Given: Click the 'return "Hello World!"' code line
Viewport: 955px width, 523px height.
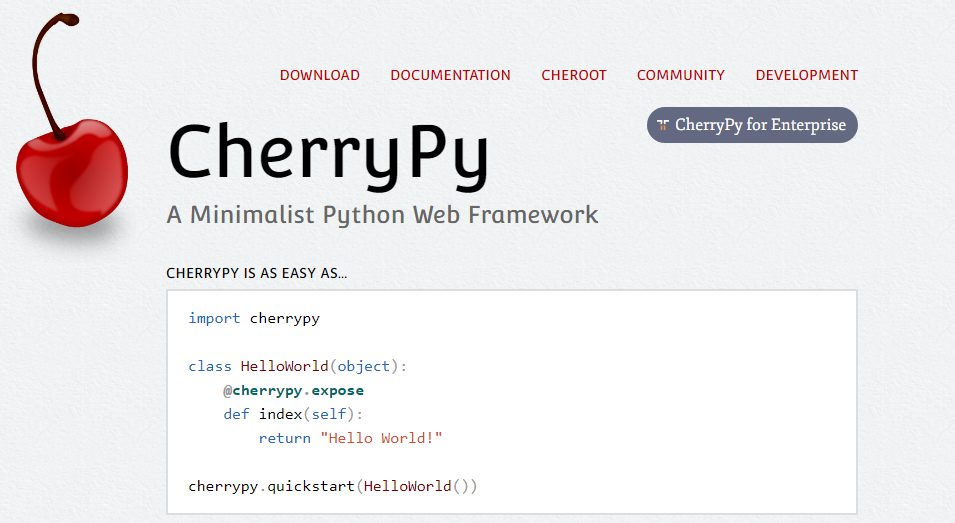Looking at the screenshot, I should [350, 438].
